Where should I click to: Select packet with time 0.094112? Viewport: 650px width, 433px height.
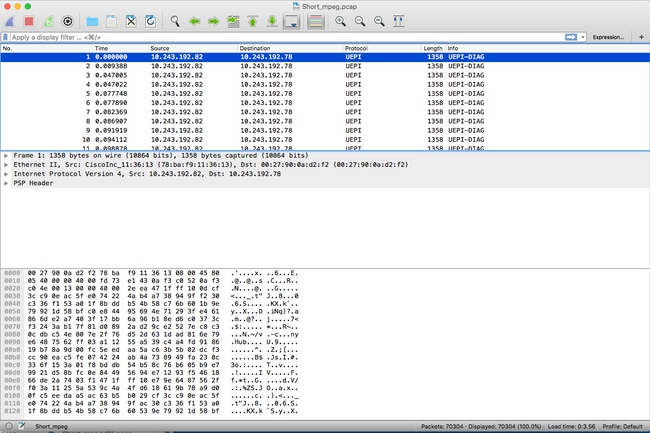coord(325,140)
